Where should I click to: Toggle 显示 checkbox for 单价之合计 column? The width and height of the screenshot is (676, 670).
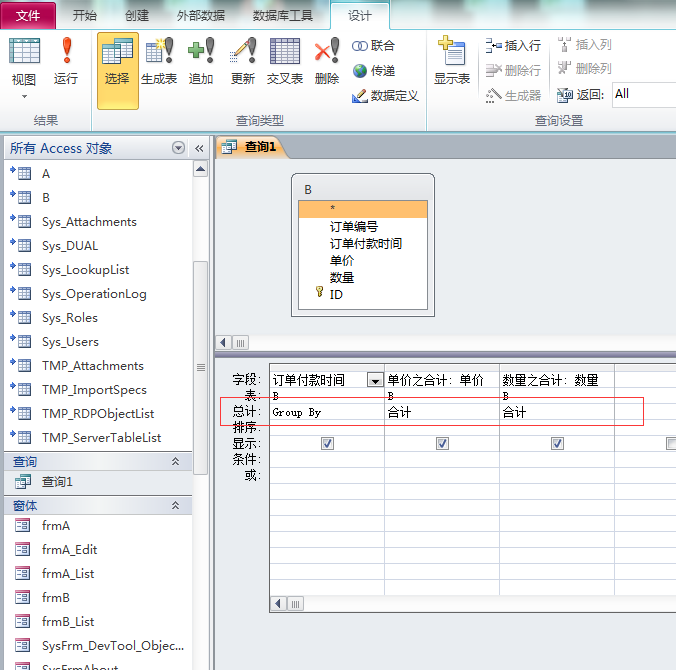(442, 443)
